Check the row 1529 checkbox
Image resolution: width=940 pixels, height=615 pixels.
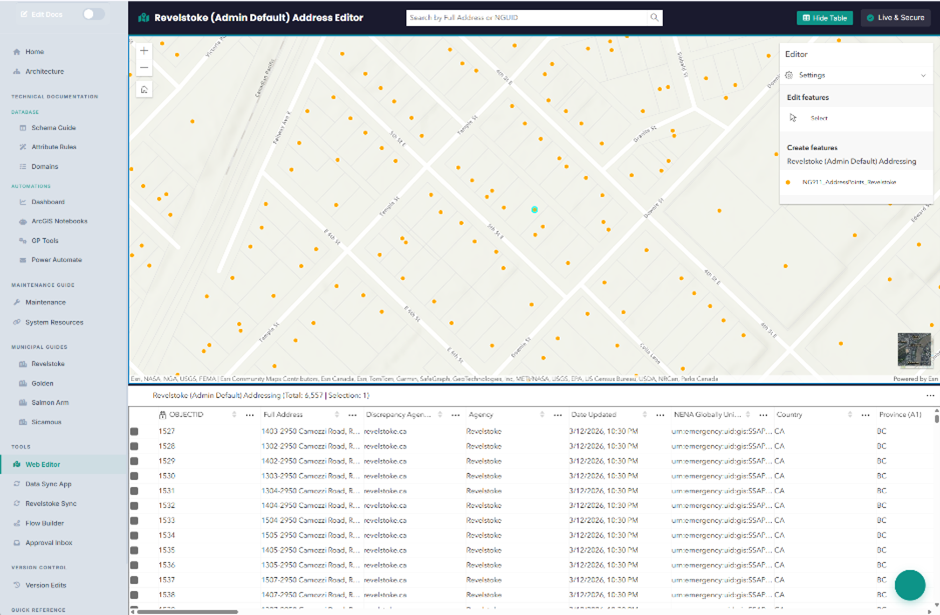134,461
